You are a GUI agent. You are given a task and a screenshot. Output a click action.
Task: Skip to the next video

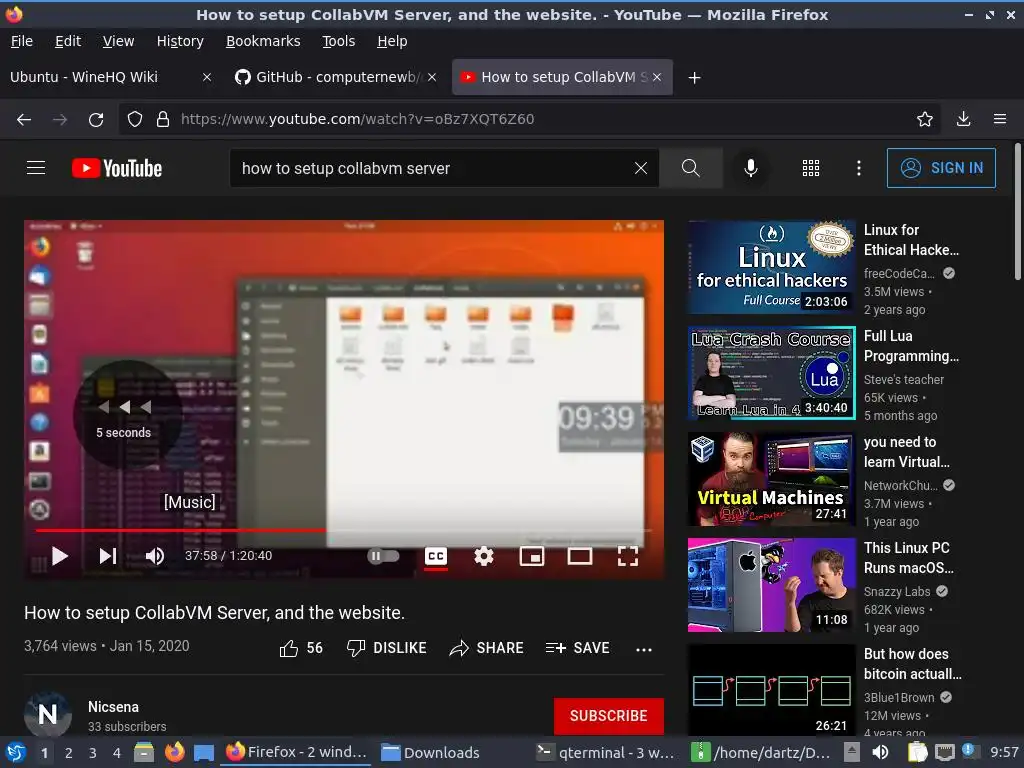tap(108, 556)
